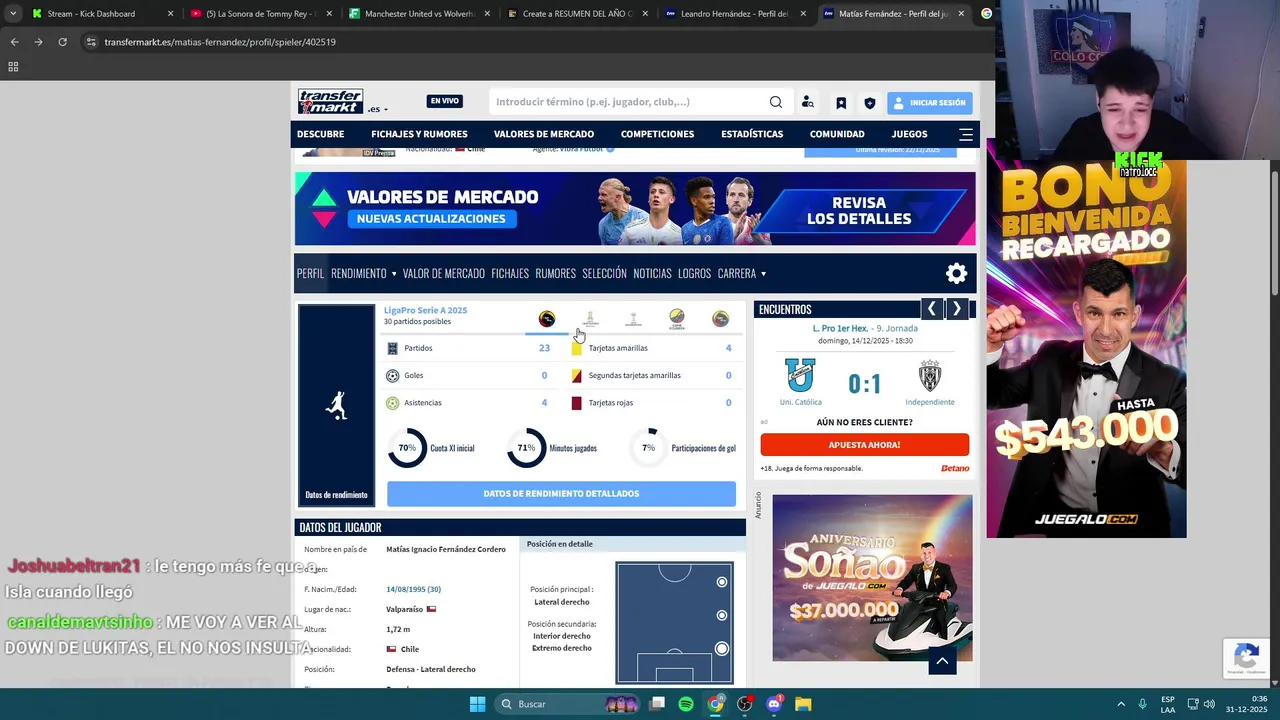Open the 0:1 match result
Image resolution: width=1280 pixels, height=720 pixels.
click(x=864, y=384)
